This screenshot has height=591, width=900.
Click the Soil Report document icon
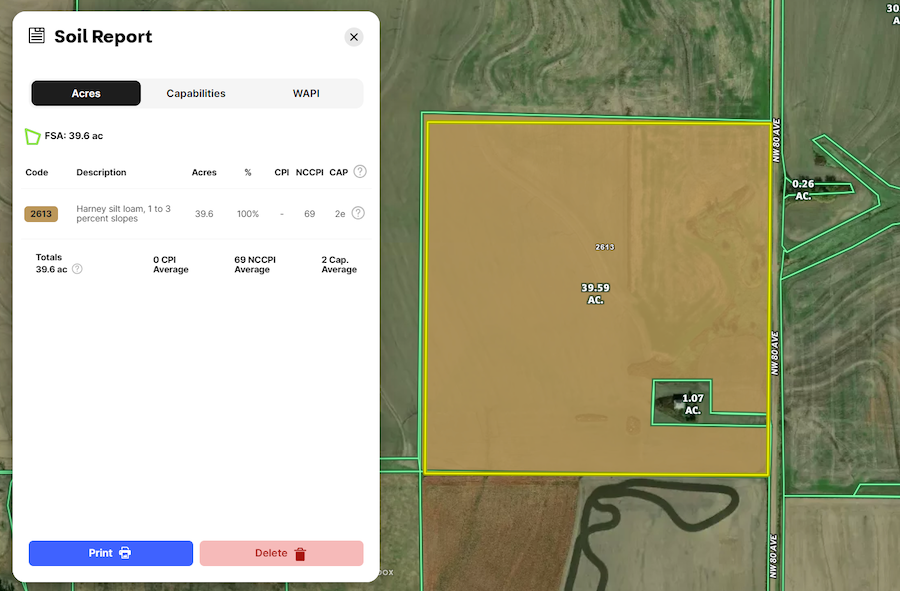click(x=37, y=36)
